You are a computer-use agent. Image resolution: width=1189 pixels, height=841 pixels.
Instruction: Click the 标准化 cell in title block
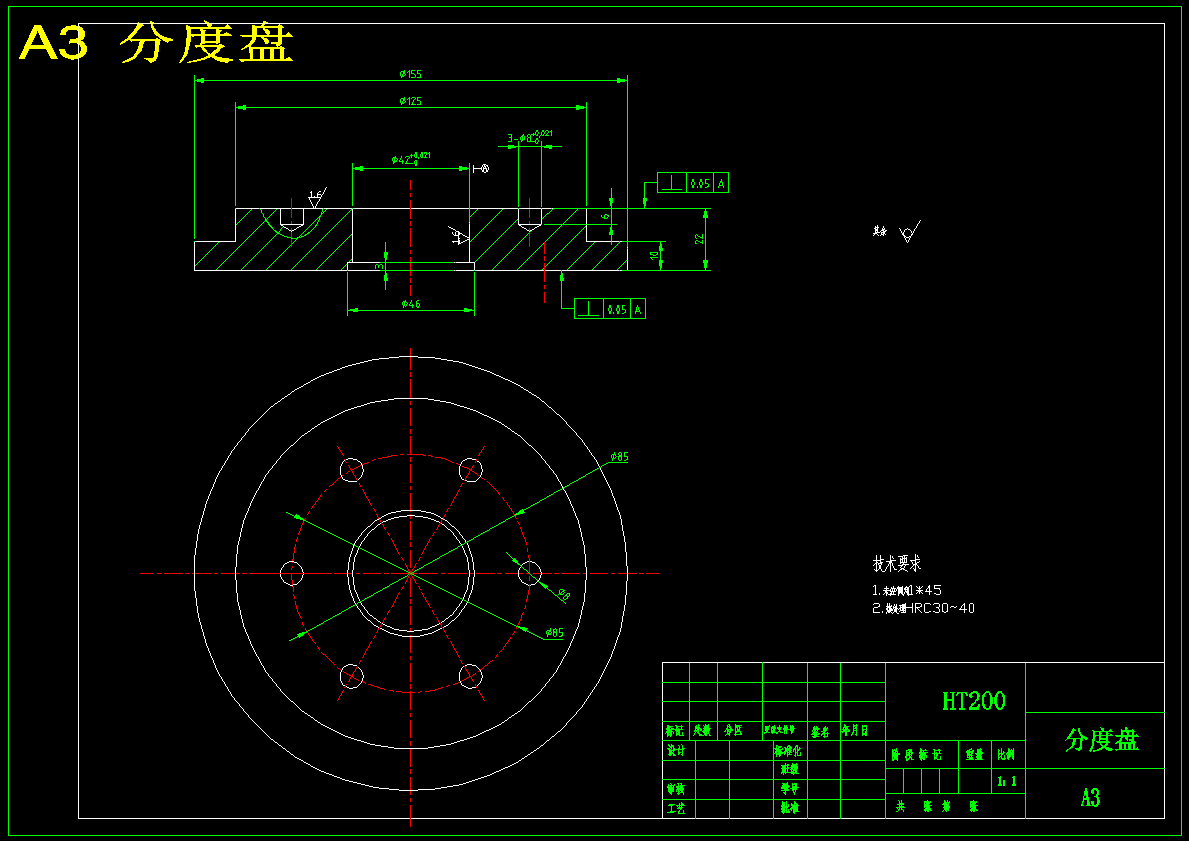[787, 751]
